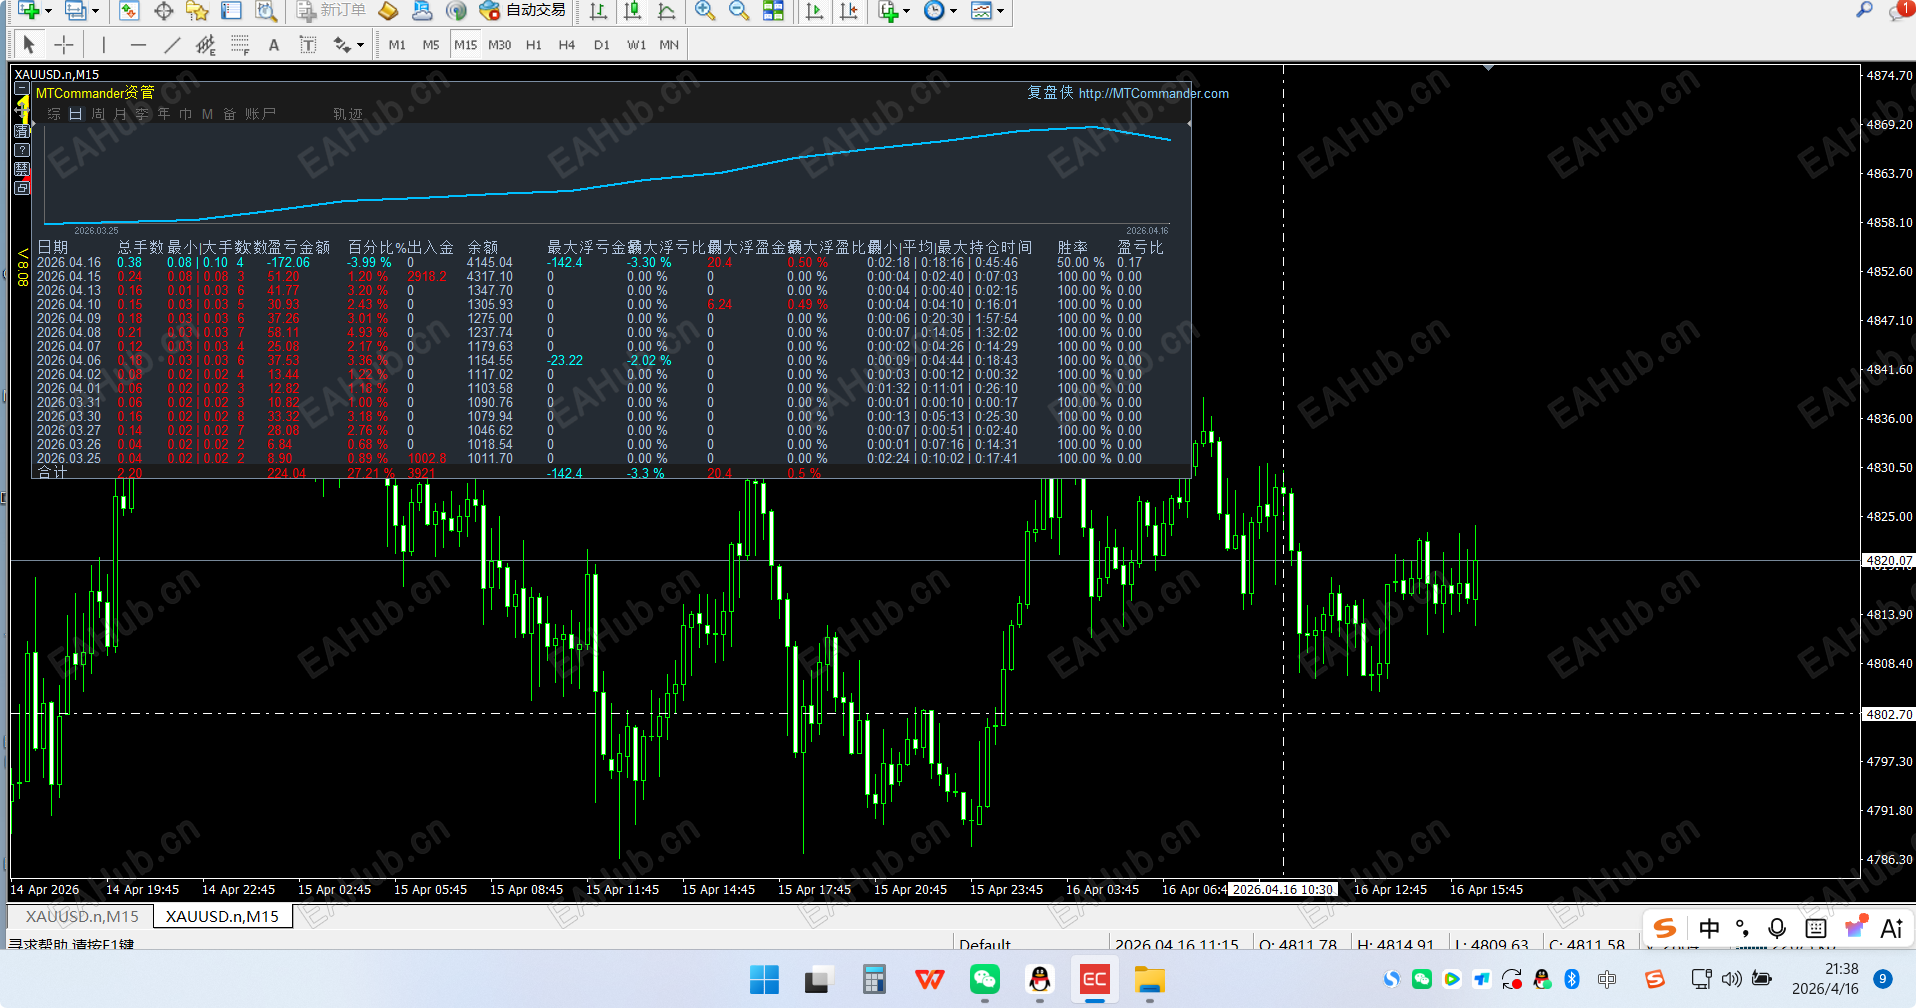
Task: Open the new chart dropdown arrow
Action: 47,11
